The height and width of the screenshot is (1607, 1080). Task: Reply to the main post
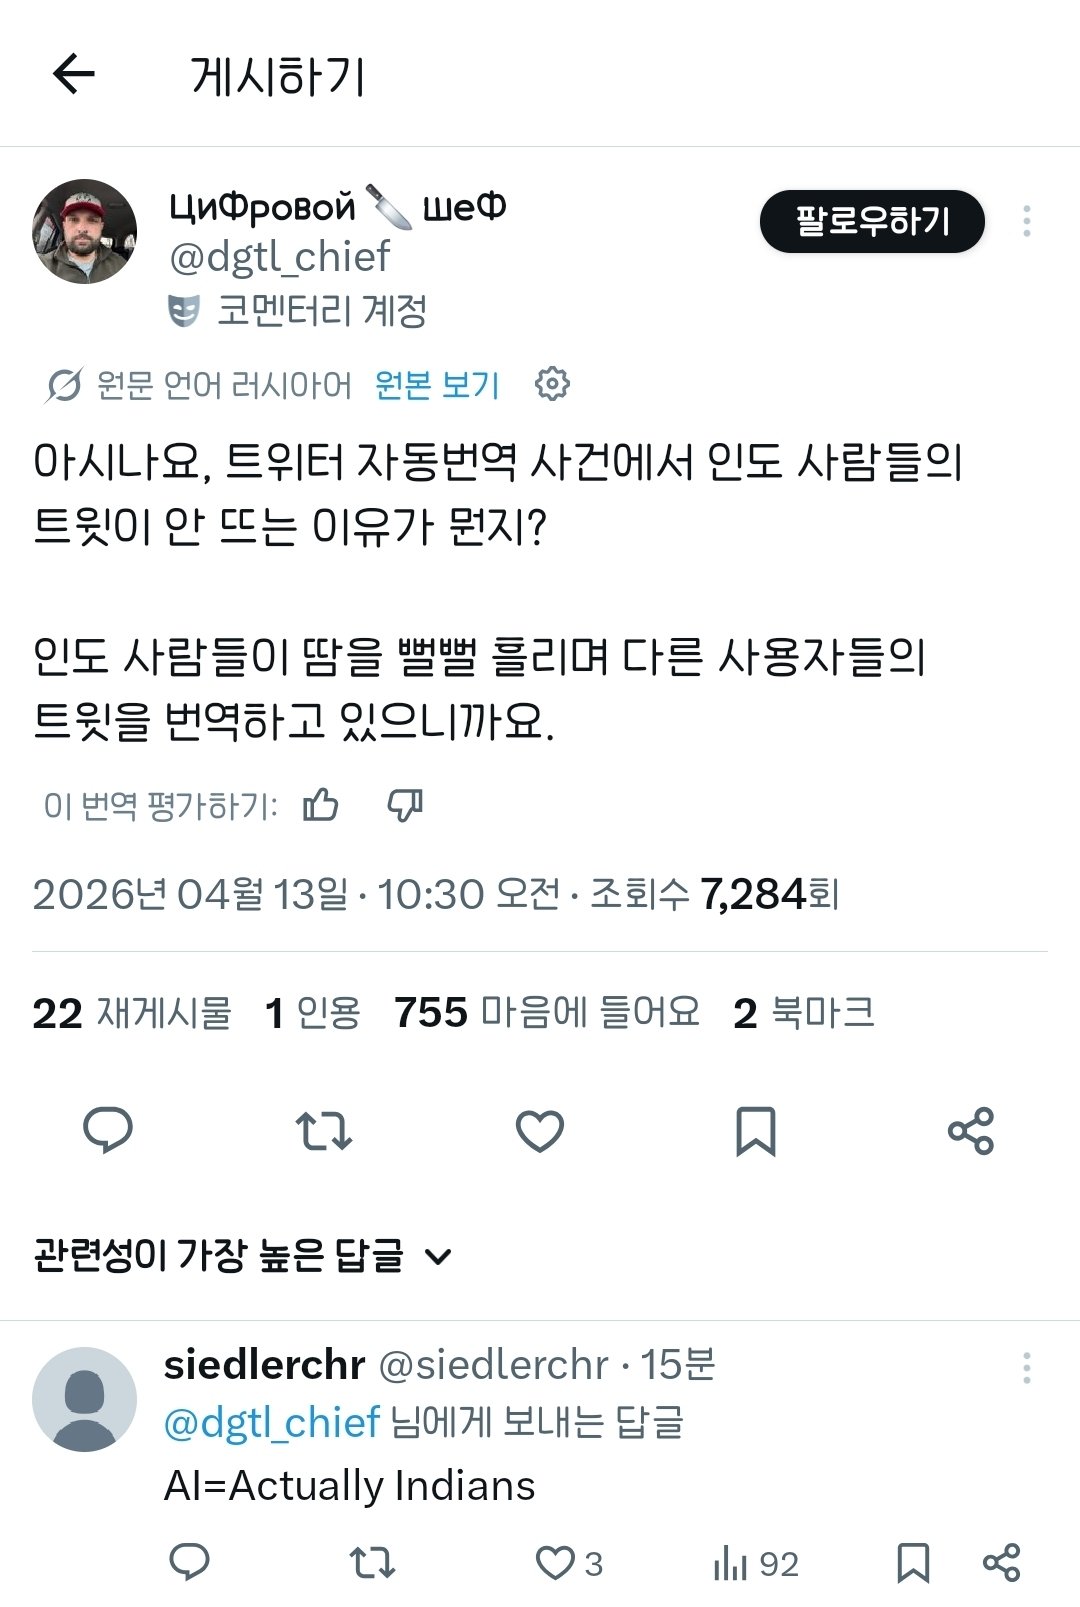pos(107,1131)
